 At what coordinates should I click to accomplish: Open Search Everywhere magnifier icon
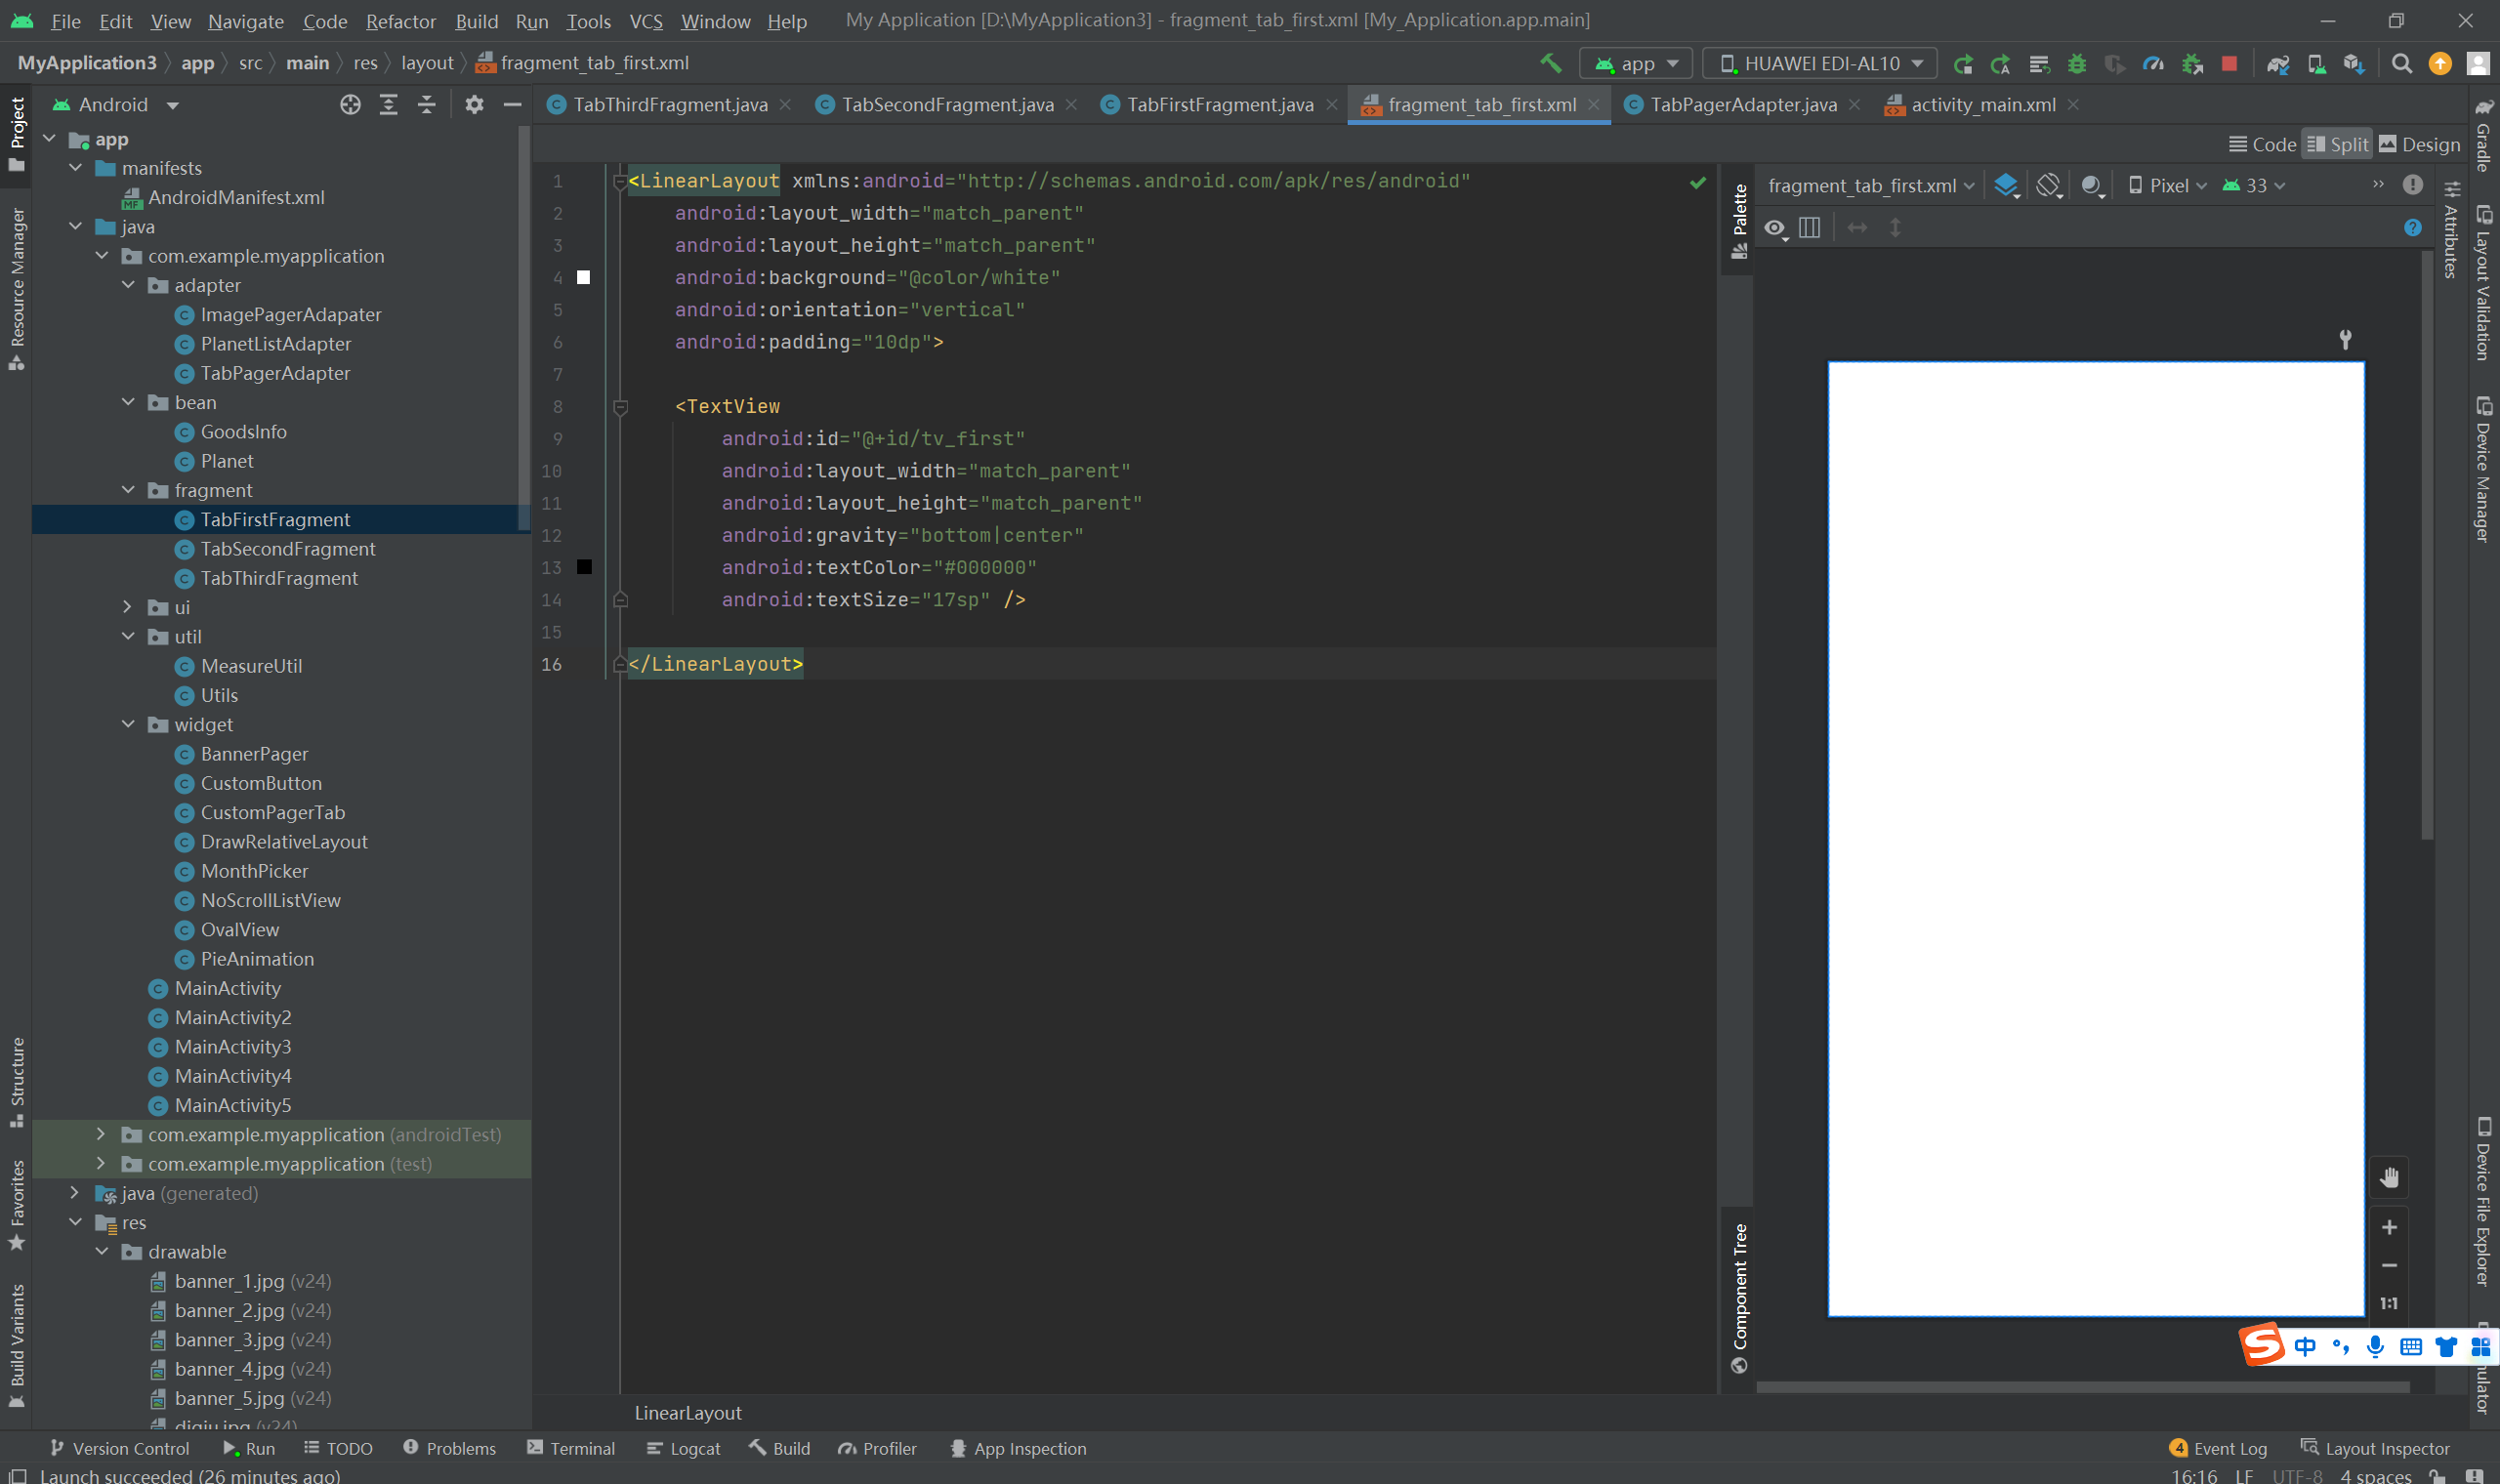coord(2401,63)
